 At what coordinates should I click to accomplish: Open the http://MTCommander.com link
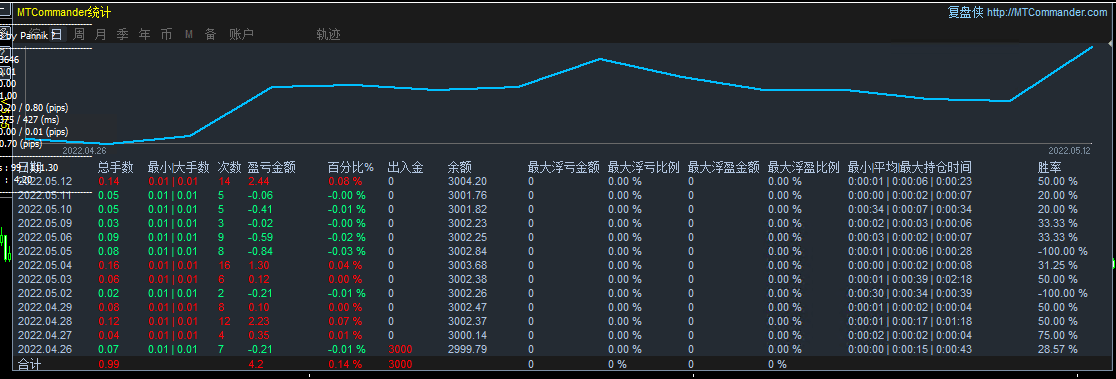coord(1046,12)
